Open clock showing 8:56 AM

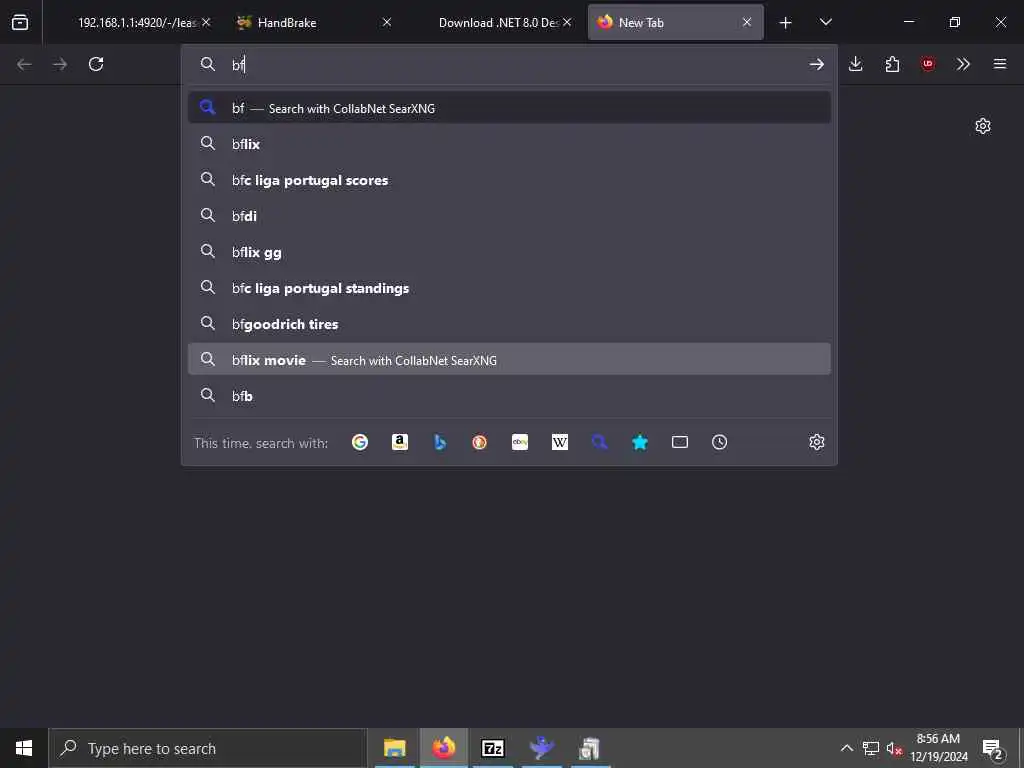tap(938, 748)
